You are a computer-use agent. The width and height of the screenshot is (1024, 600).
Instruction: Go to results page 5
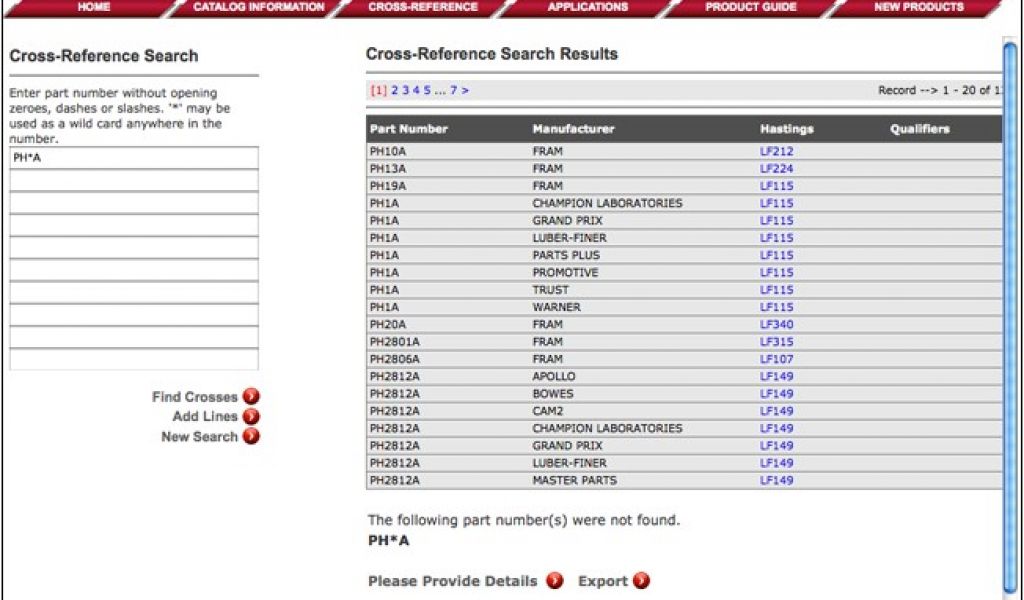[x=427, y=91]
